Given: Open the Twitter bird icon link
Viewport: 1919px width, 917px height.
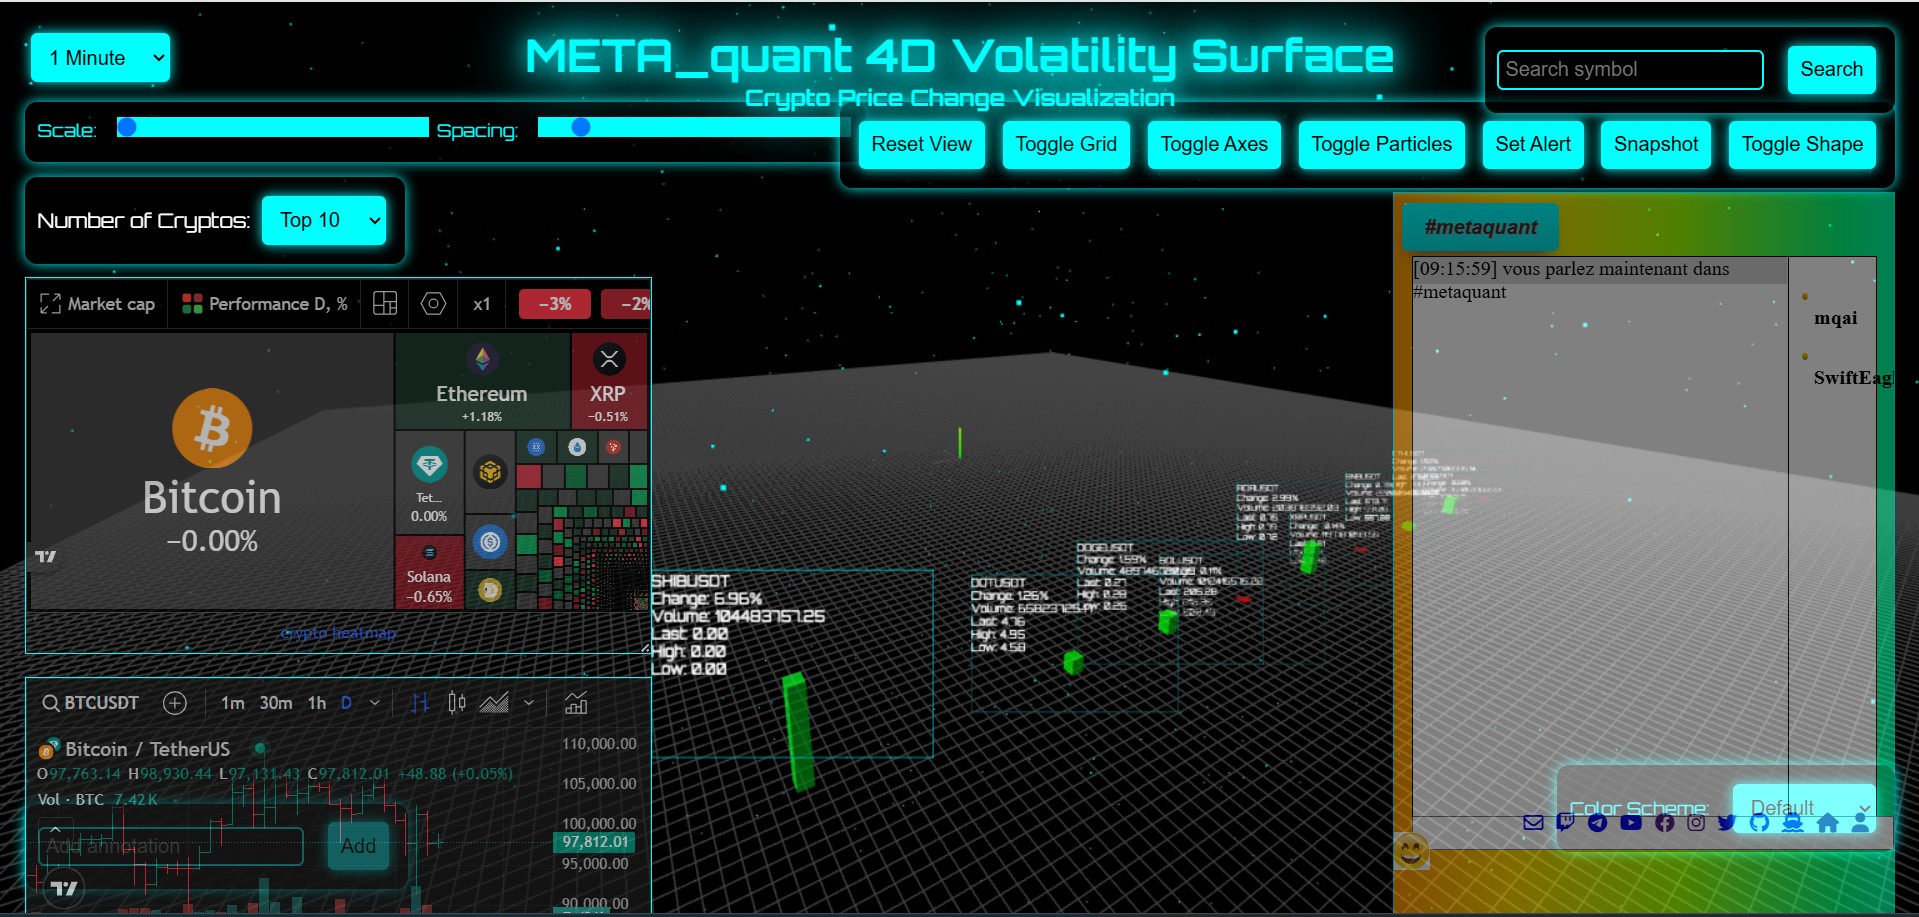Looking at the screenshot, I should pyautogui.click(x=1727, y=822).
